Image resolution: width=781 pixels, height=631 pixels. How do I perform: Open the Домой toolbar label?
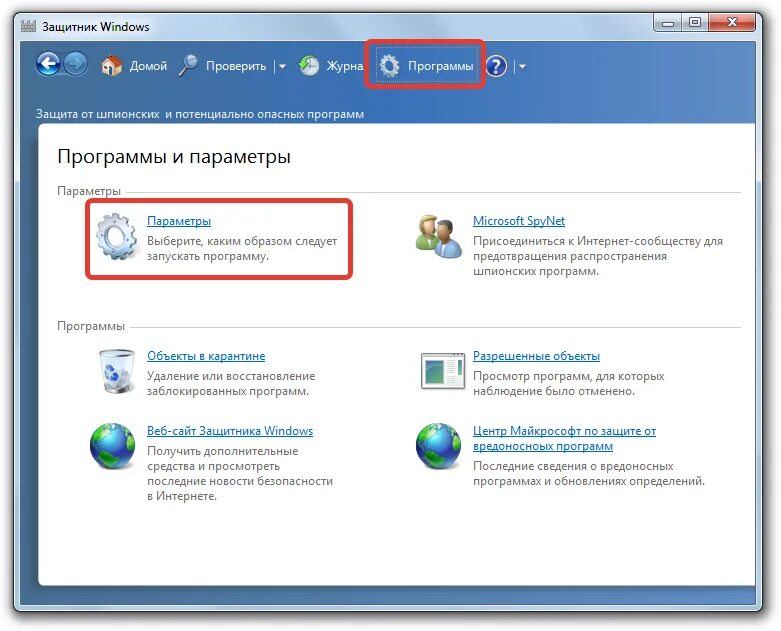pos(148,66)
